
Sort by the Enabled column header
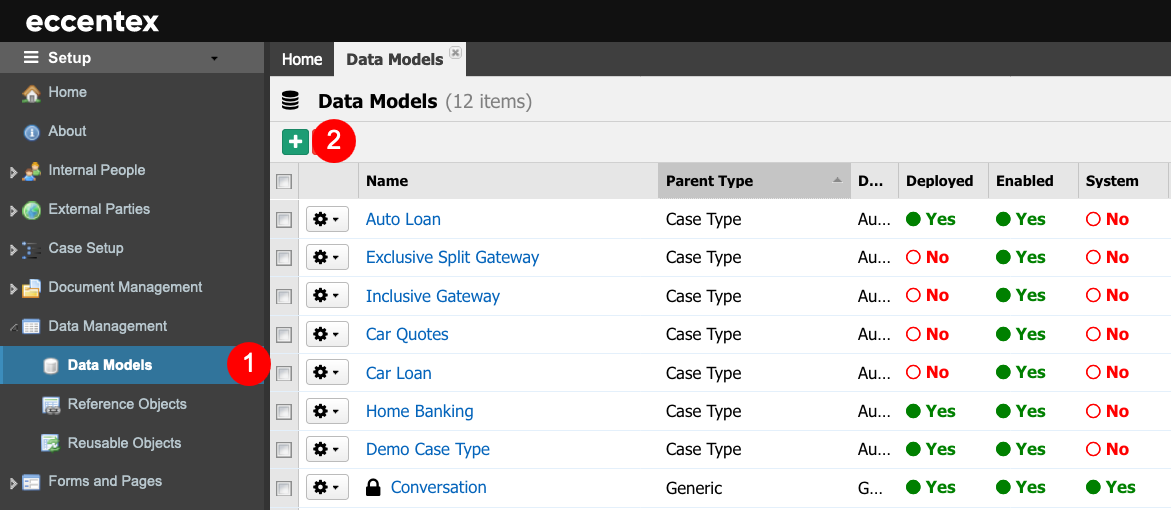click(x=1033, y=181)
